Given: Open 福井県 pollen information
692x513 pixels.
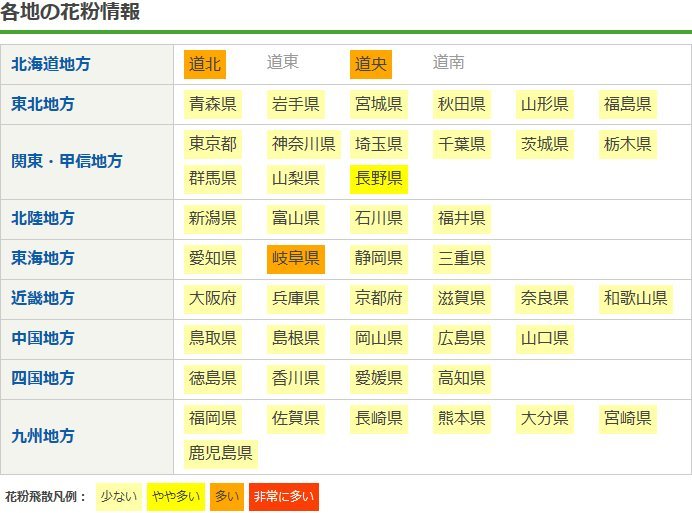Looking at the screenshot, I should coord(462,219).
